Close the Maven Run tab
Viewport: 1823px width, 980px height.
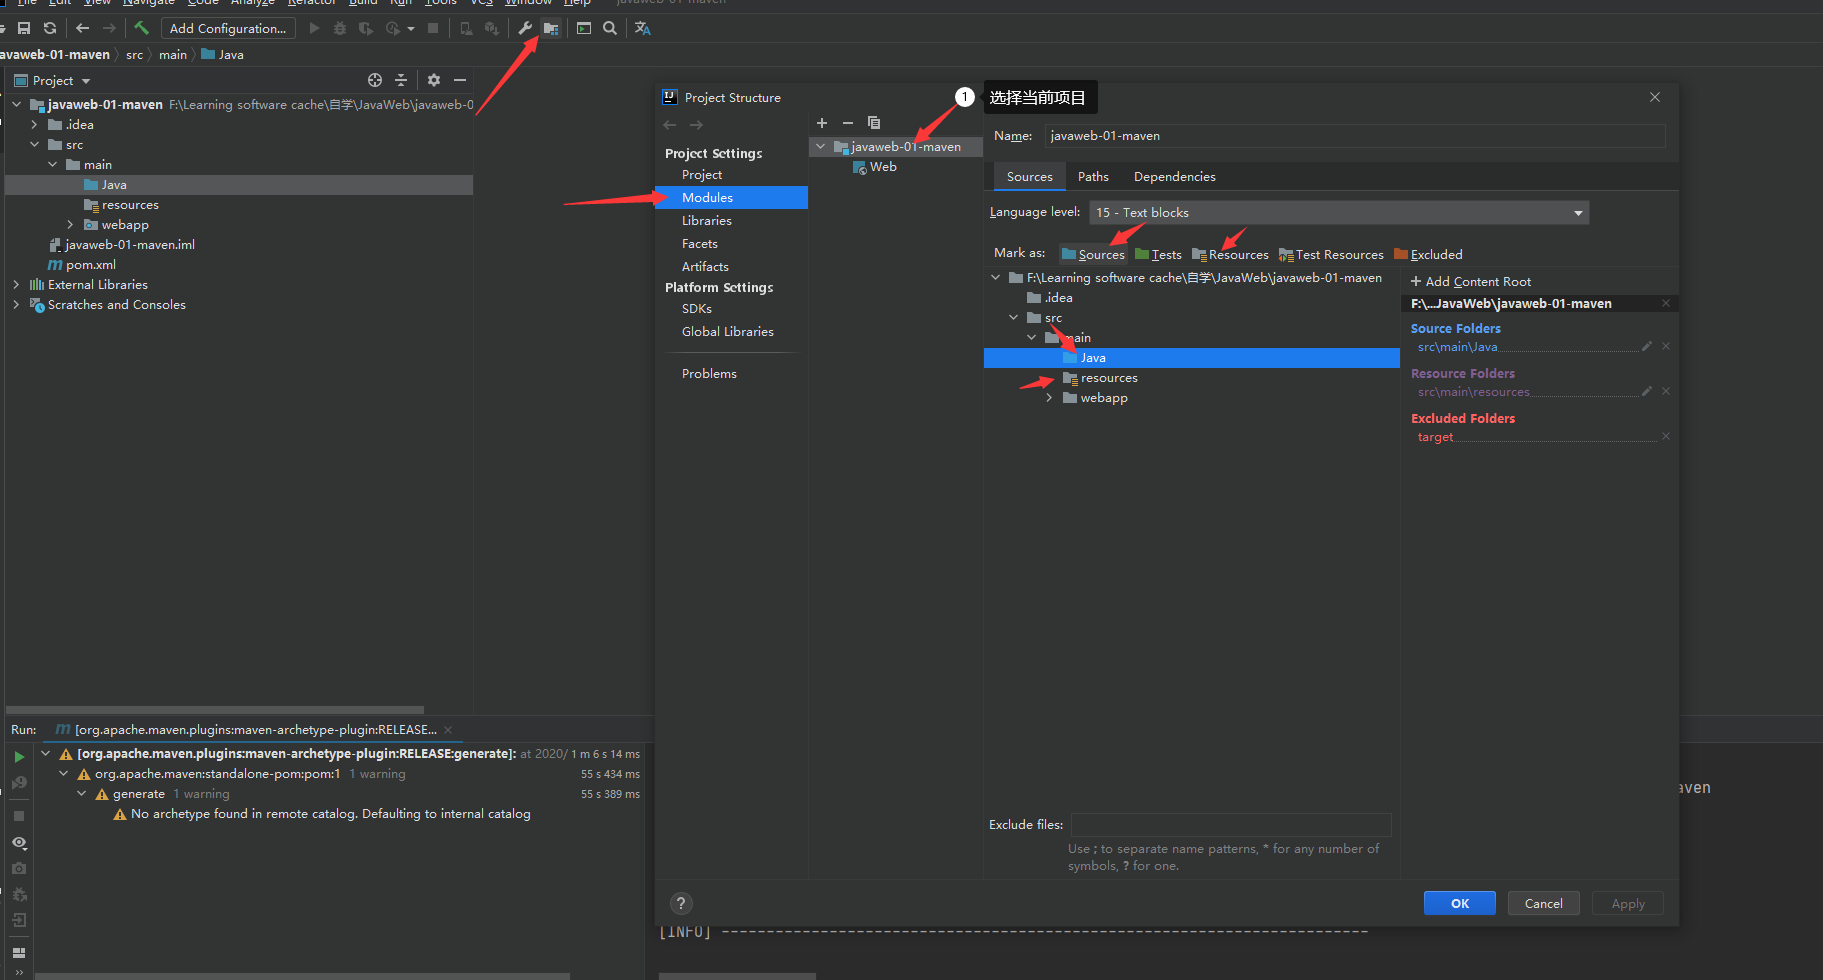[x=448, y=730]
